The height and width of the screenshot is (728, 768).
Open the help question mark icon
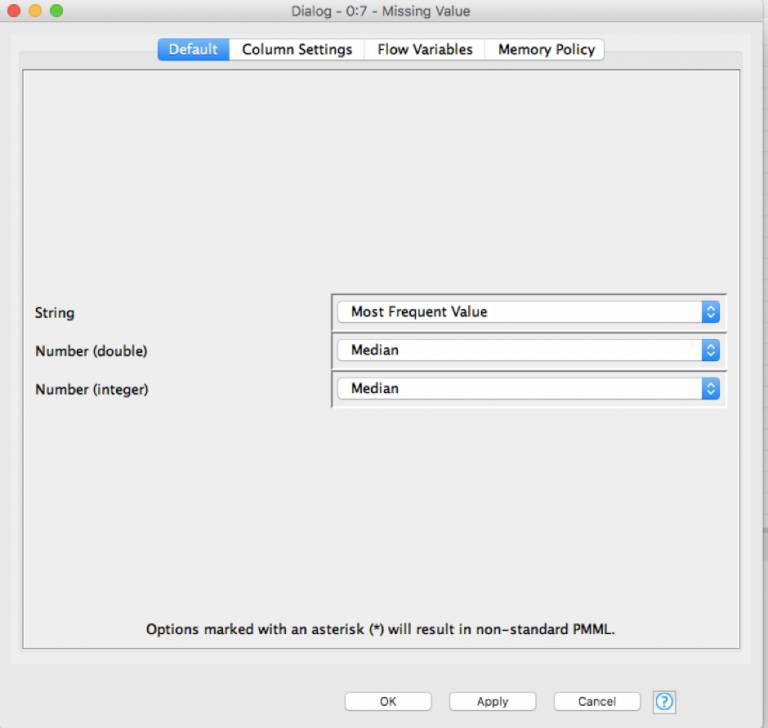[664, 702]
